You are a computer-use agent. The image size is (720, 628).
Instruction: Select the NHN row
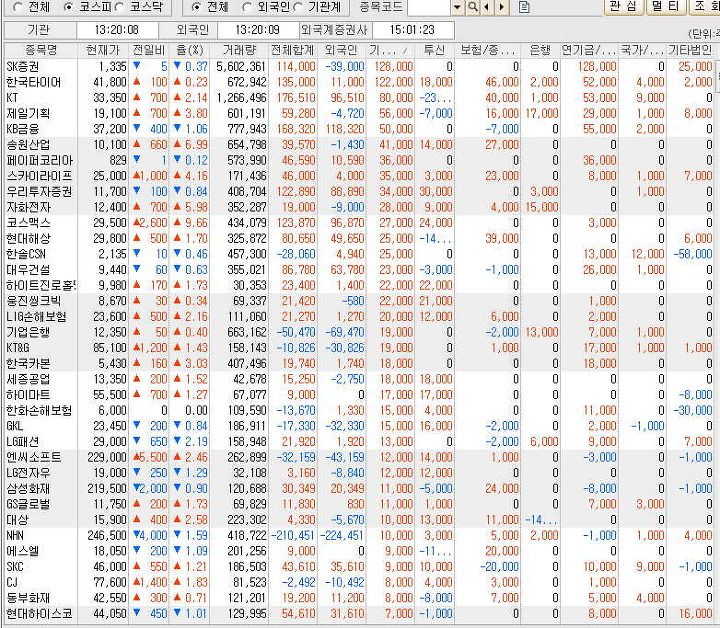(359, 535)
